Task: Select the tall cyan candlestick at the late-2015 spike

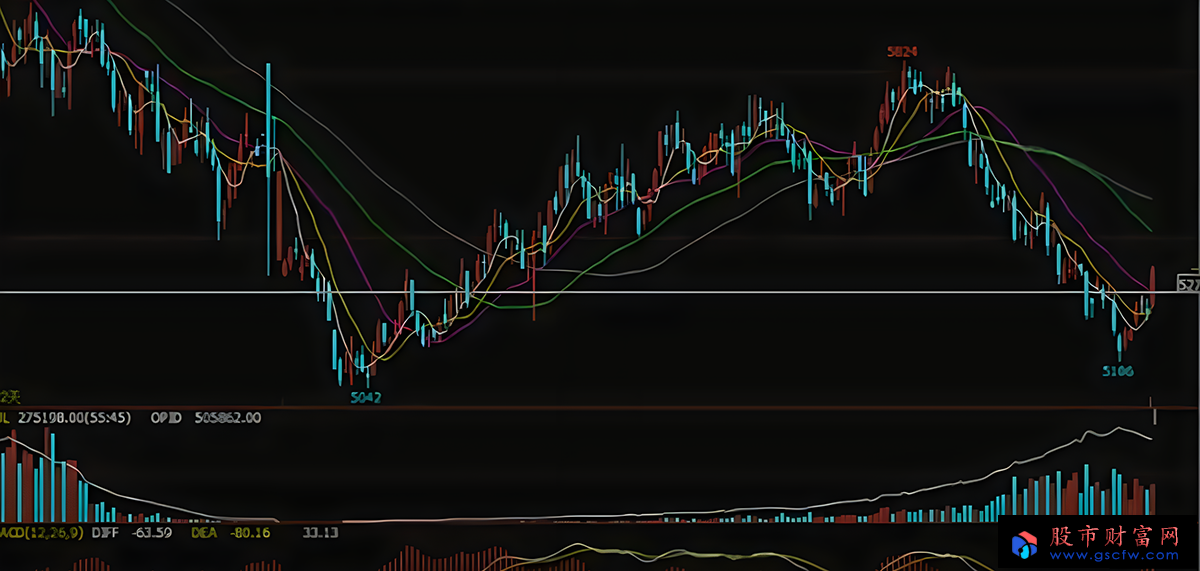Action: pos(268,168)
